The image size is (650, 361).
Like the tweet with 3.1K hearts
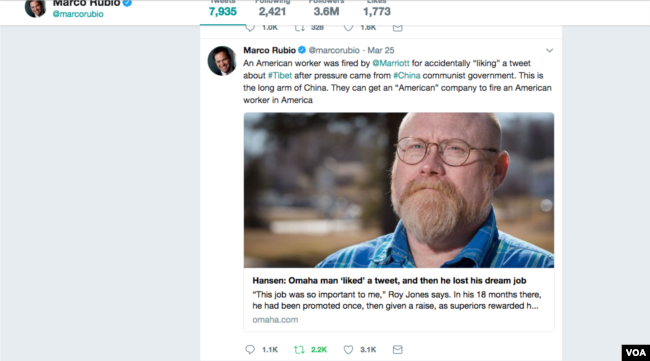tap(348, 349)
